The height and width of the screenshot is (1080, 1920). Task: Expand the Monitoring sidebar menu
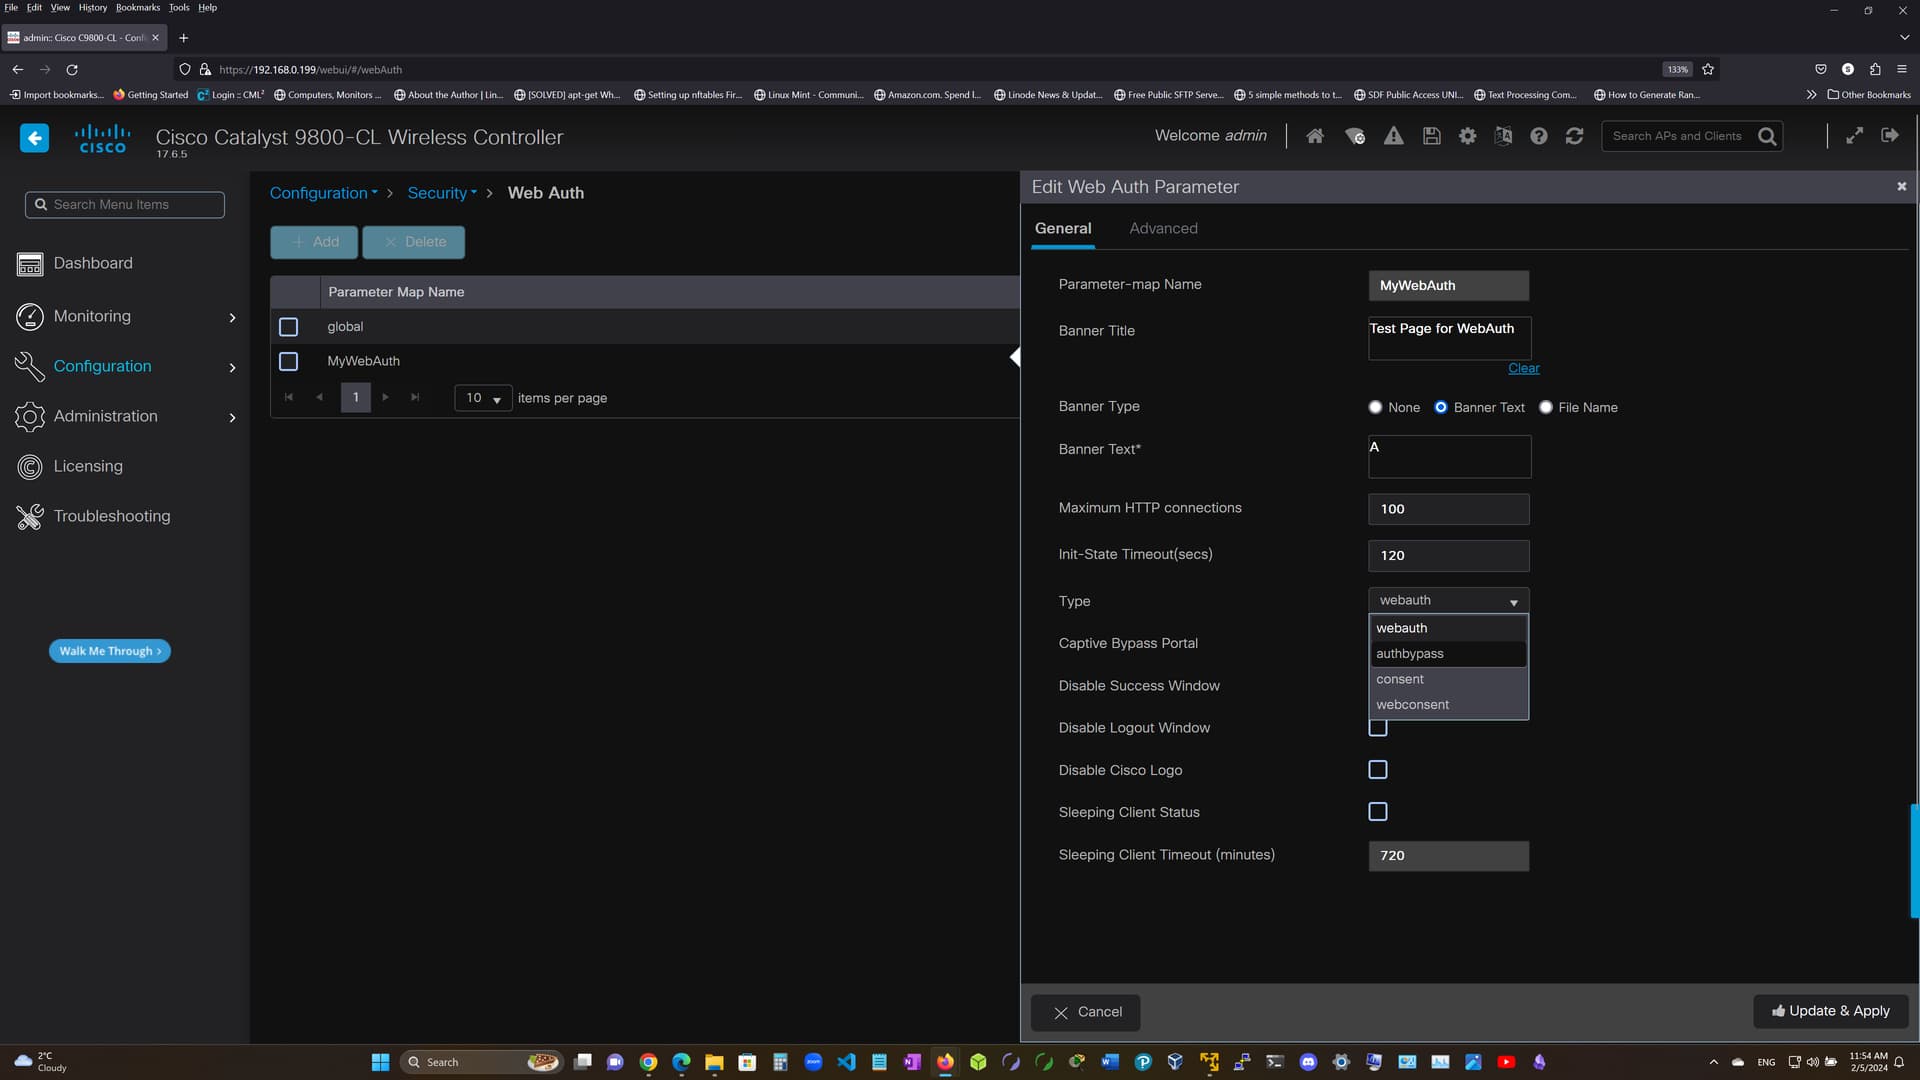click(x=125, y=316)
